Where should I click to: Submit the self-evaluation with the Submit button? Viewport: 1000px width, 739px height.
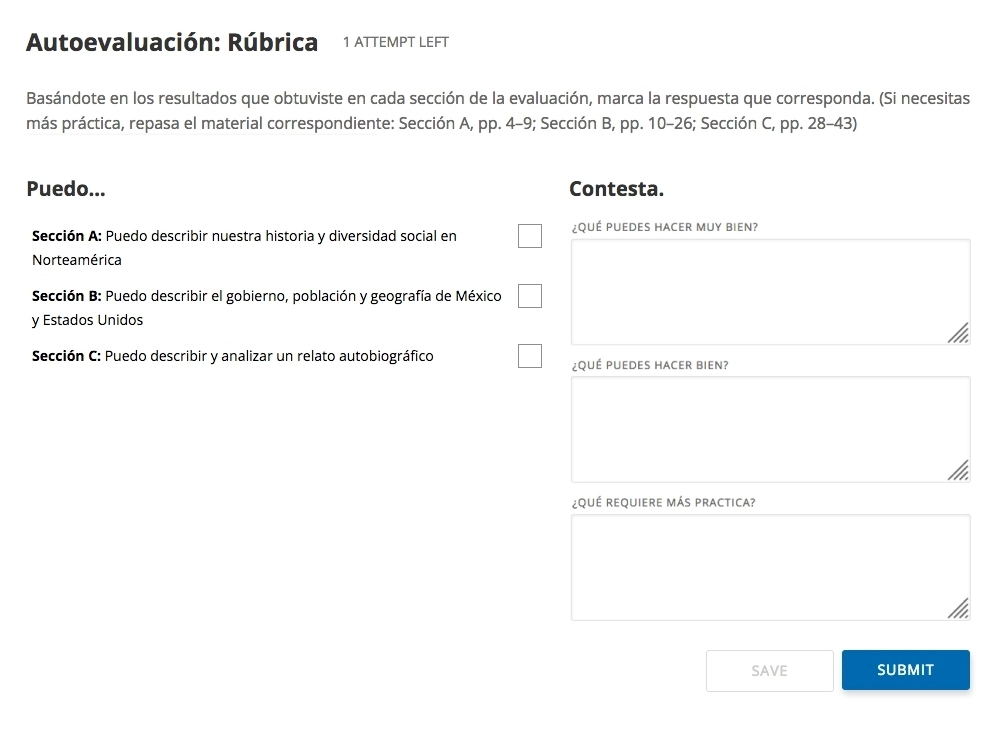tap(905, 670)
